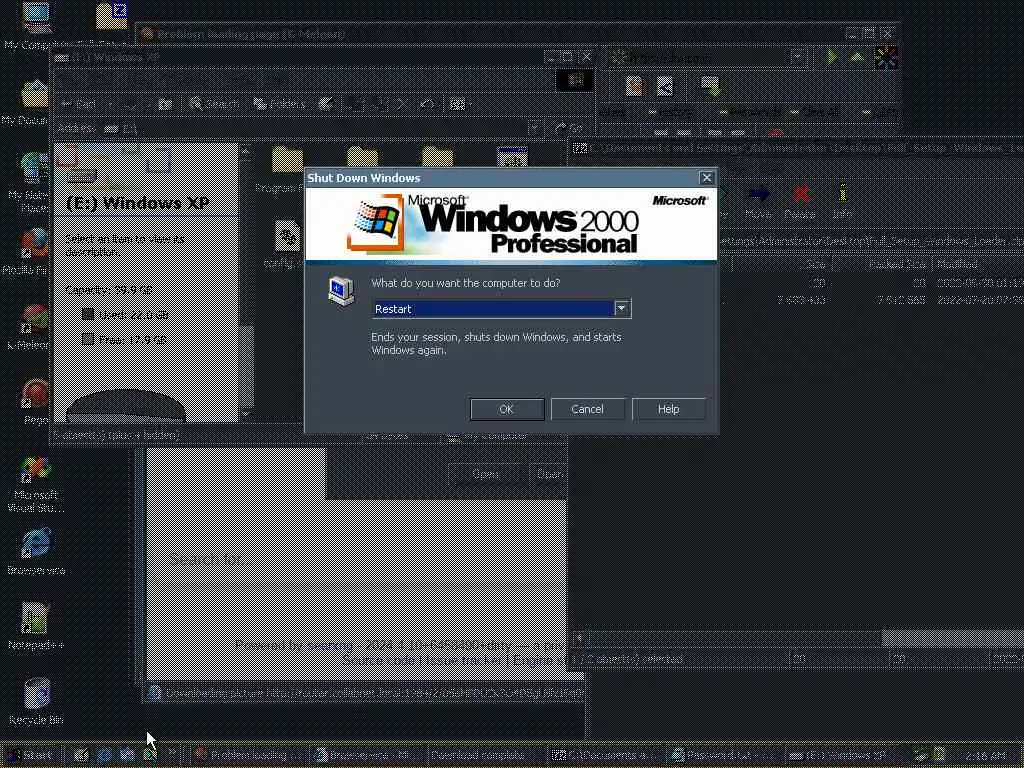
Task: Sort 7-Zip list by Size column
Action: click(x=782, y=264)
